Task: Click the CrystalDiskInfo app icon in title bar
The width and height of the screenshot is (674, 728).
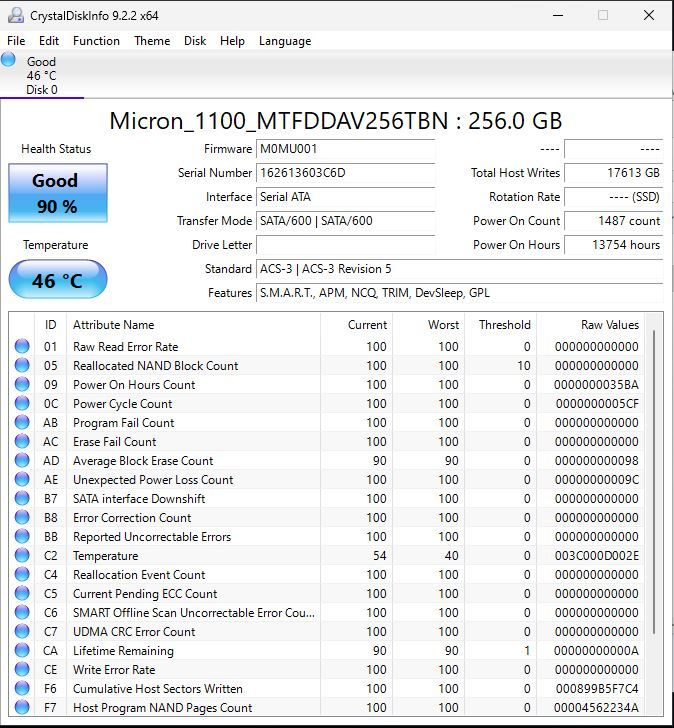Action: coord(16,15)
